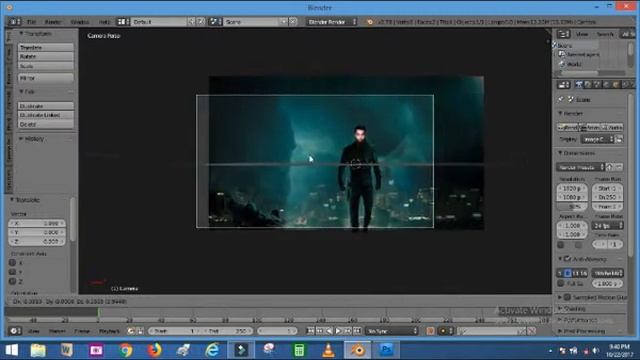Select the World properties tab icon
The height and width of the screenshot is (360, 640).
click(606, 85)
